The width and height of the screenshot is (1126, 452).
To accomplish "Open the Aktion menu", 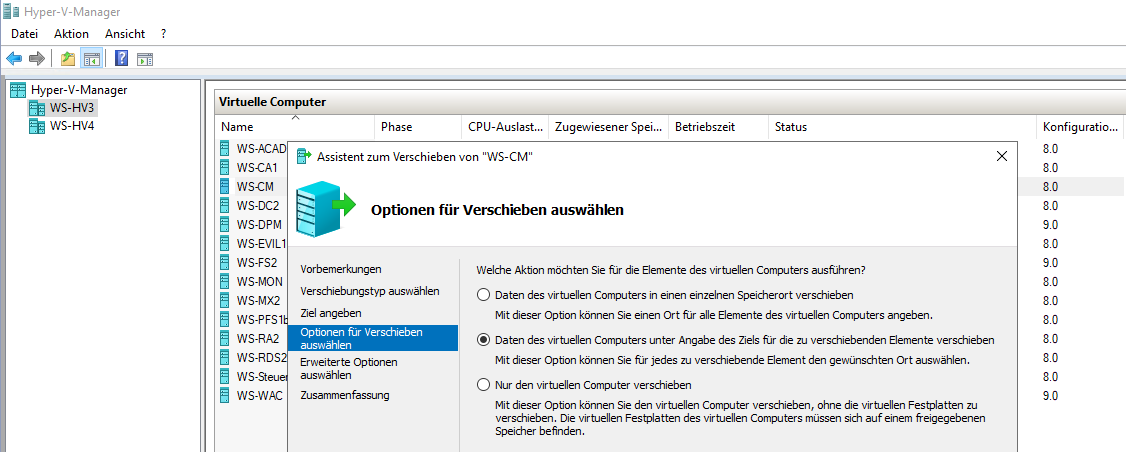I will (x=71, y=34).
